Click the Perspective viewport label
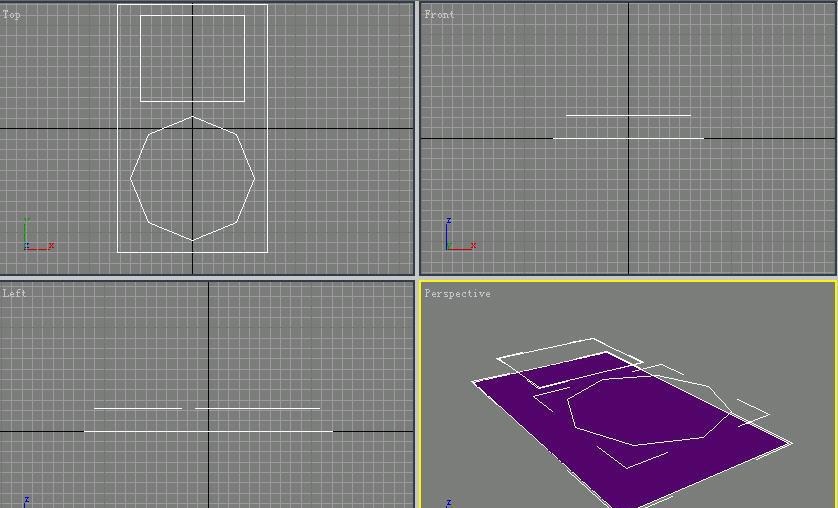The image size is (838, 508). tap(457, 293)
